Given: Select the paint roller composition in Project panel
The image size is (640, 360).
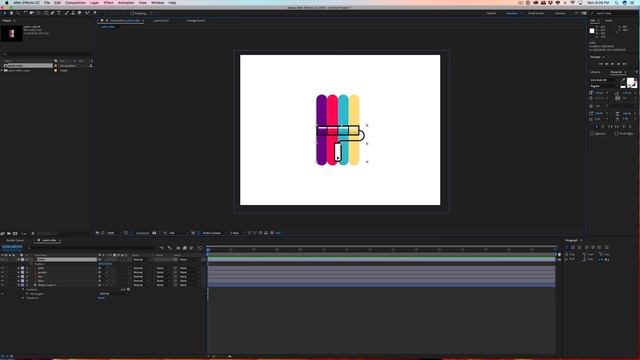Looking at the screenshot, I should 28,65.
